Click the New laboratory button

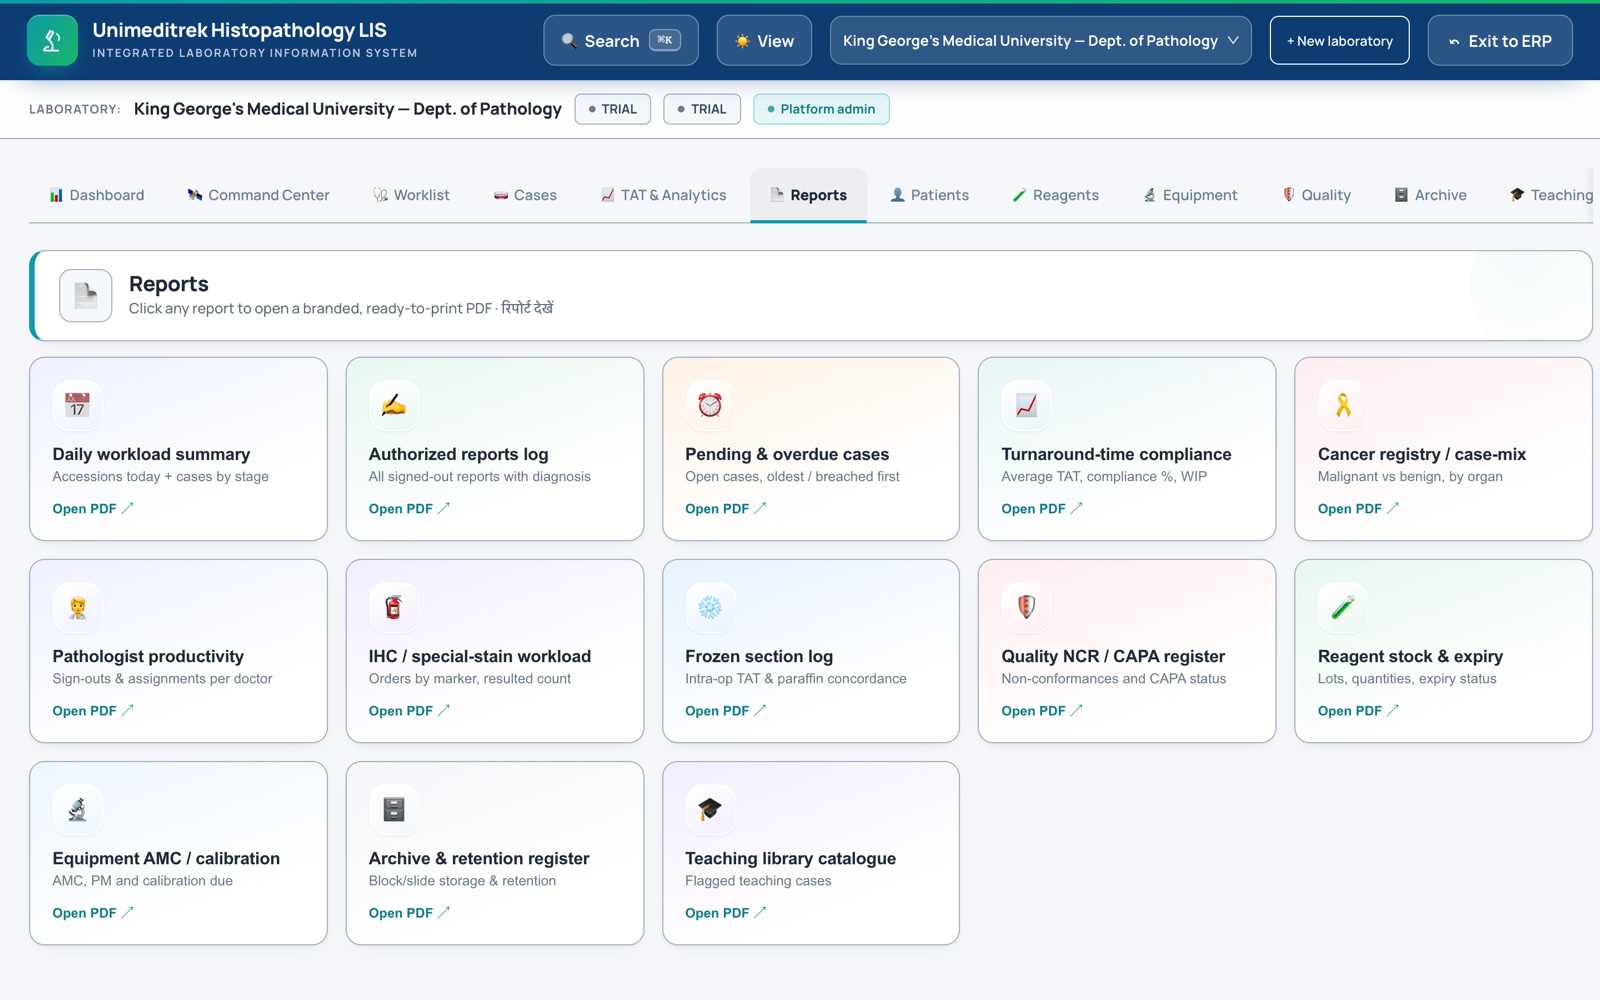click(1339, 41)
